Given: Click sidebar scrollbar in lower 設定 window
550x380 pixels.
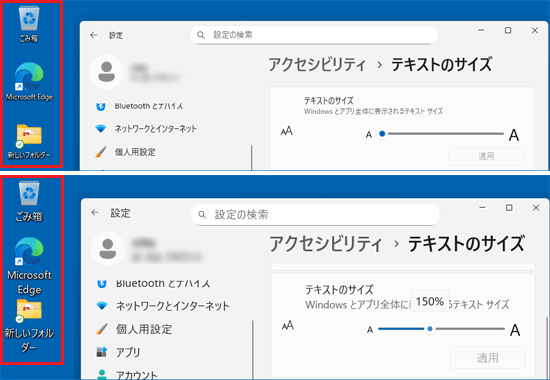Looking at the screenshot, I should point(253,349).
